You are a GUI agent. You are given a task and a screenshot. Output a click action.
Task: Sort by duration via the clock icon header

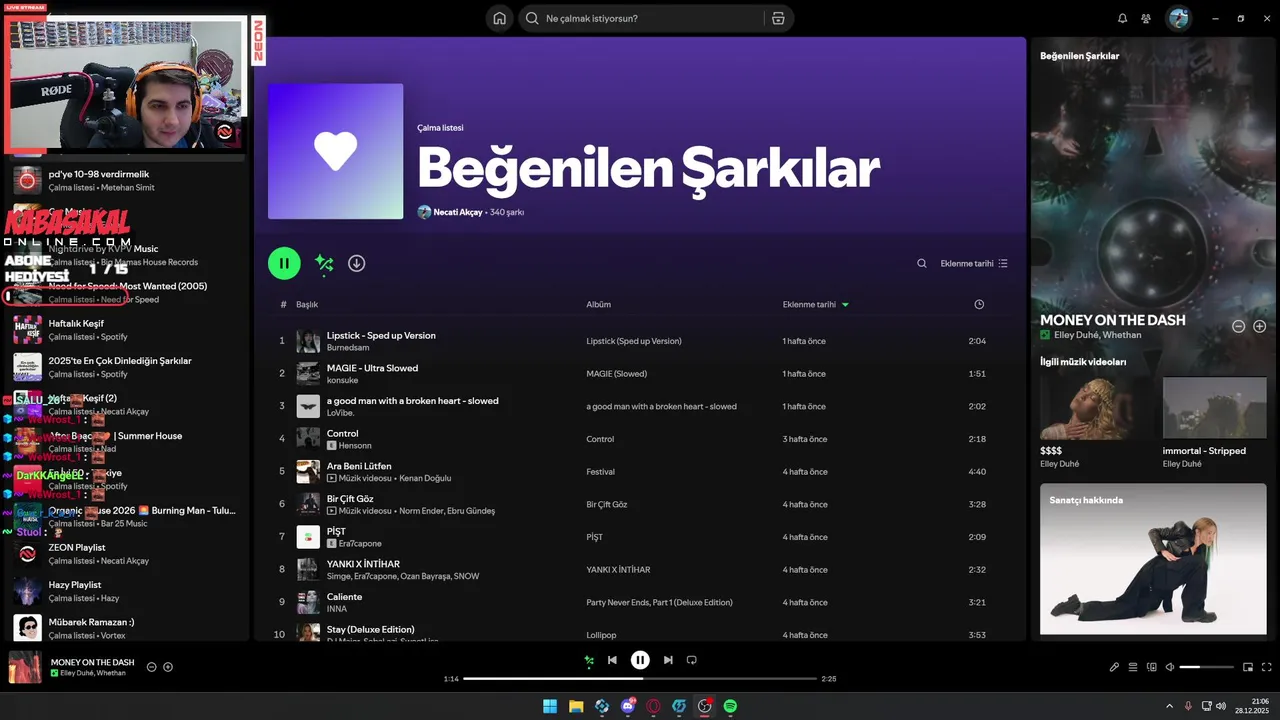(979, 304)
